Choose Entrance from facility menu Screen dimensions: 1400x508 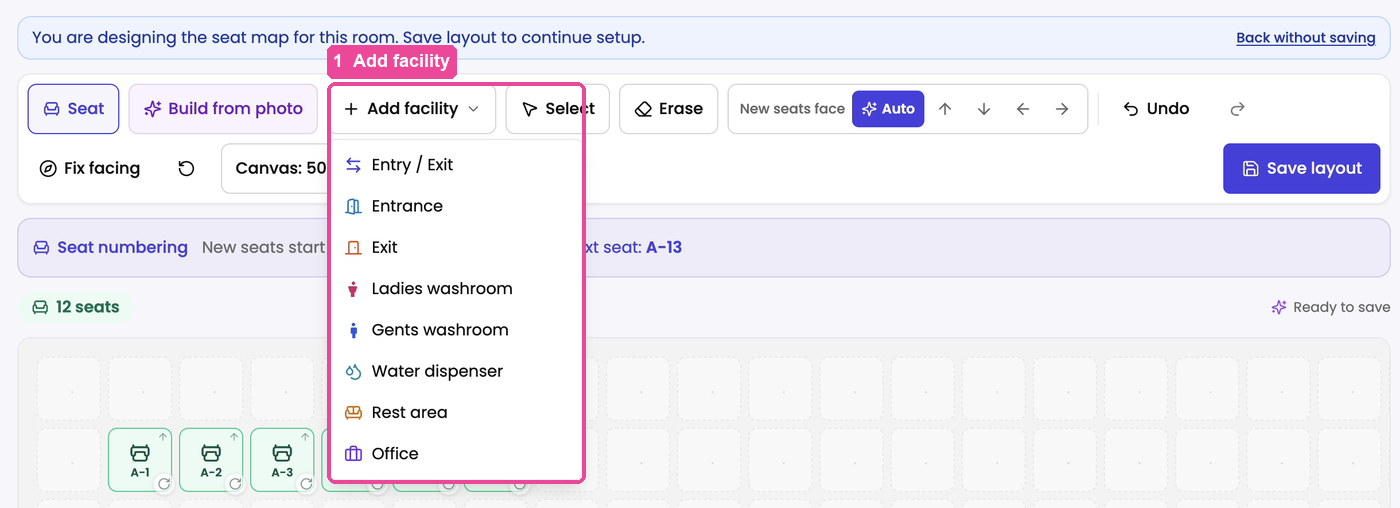(456, 206)
